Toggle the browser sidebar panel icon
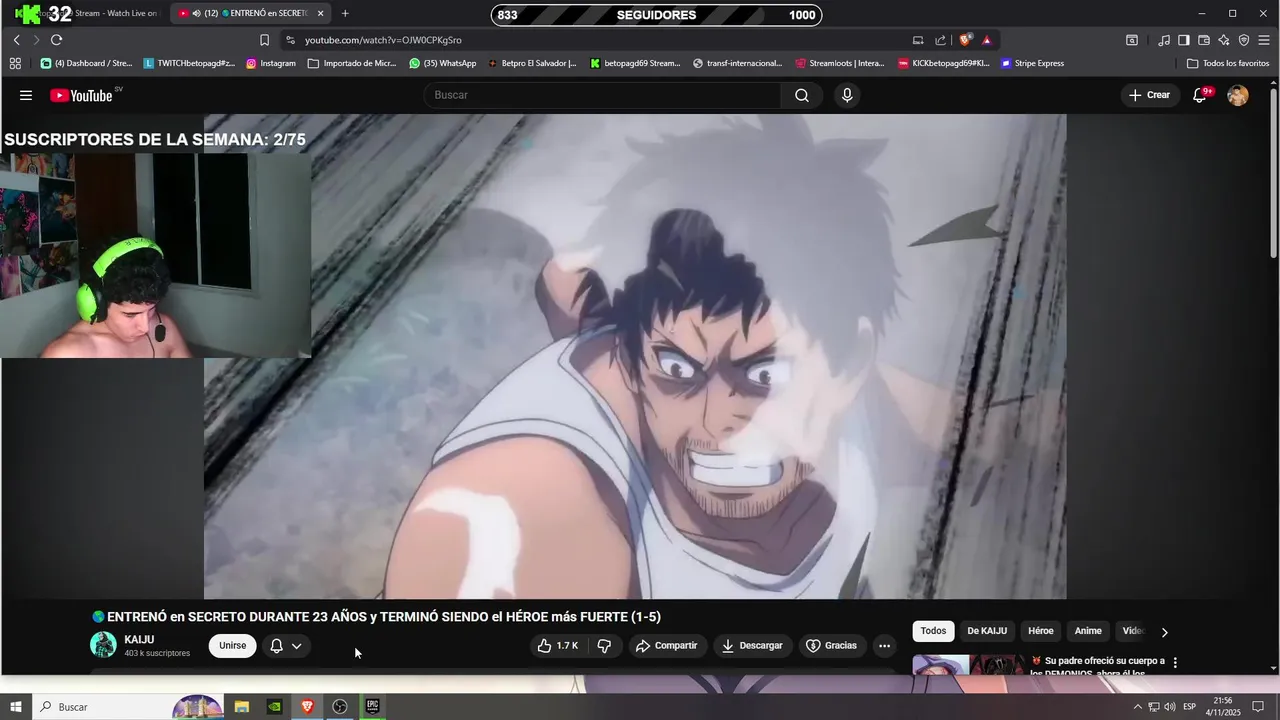 point(1183,40)
